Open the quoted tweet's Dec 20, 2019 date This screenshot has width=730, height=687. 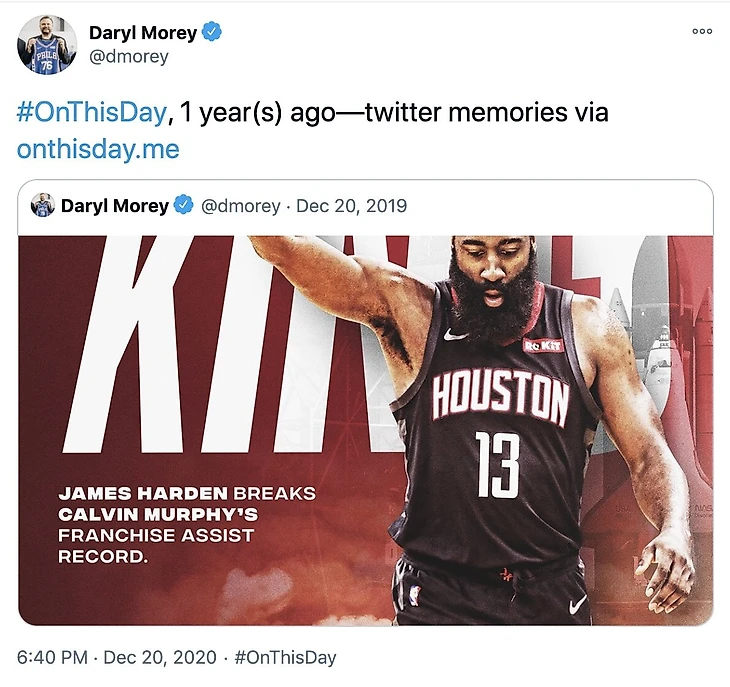coord(351,206)
